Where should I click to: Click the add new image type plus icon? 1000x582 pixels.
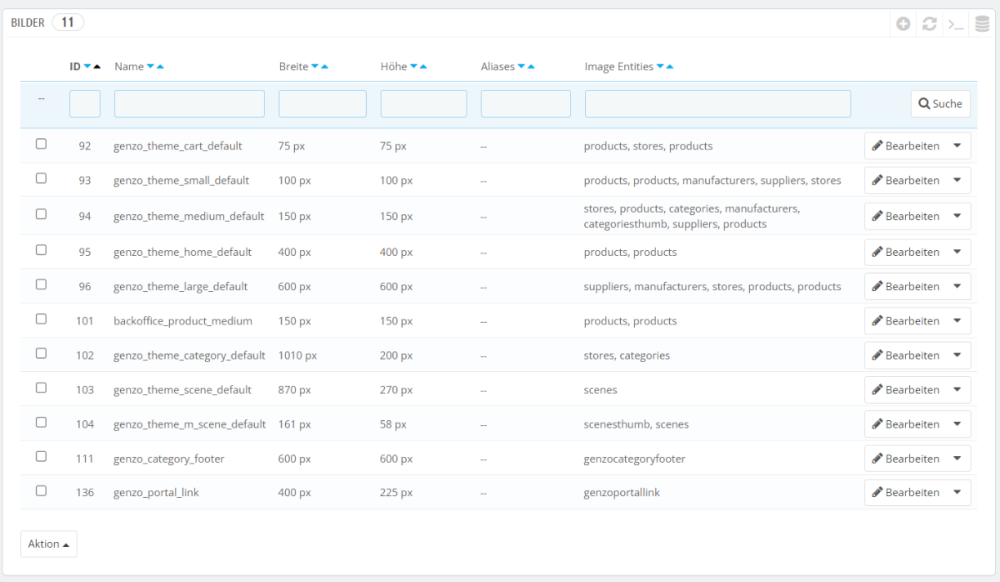(903, 24)
